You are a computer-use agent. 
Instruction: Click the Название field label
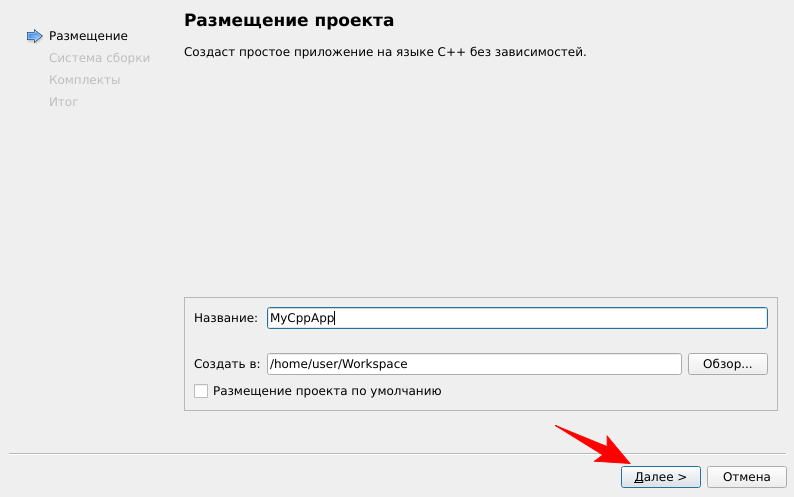(225, 318)
